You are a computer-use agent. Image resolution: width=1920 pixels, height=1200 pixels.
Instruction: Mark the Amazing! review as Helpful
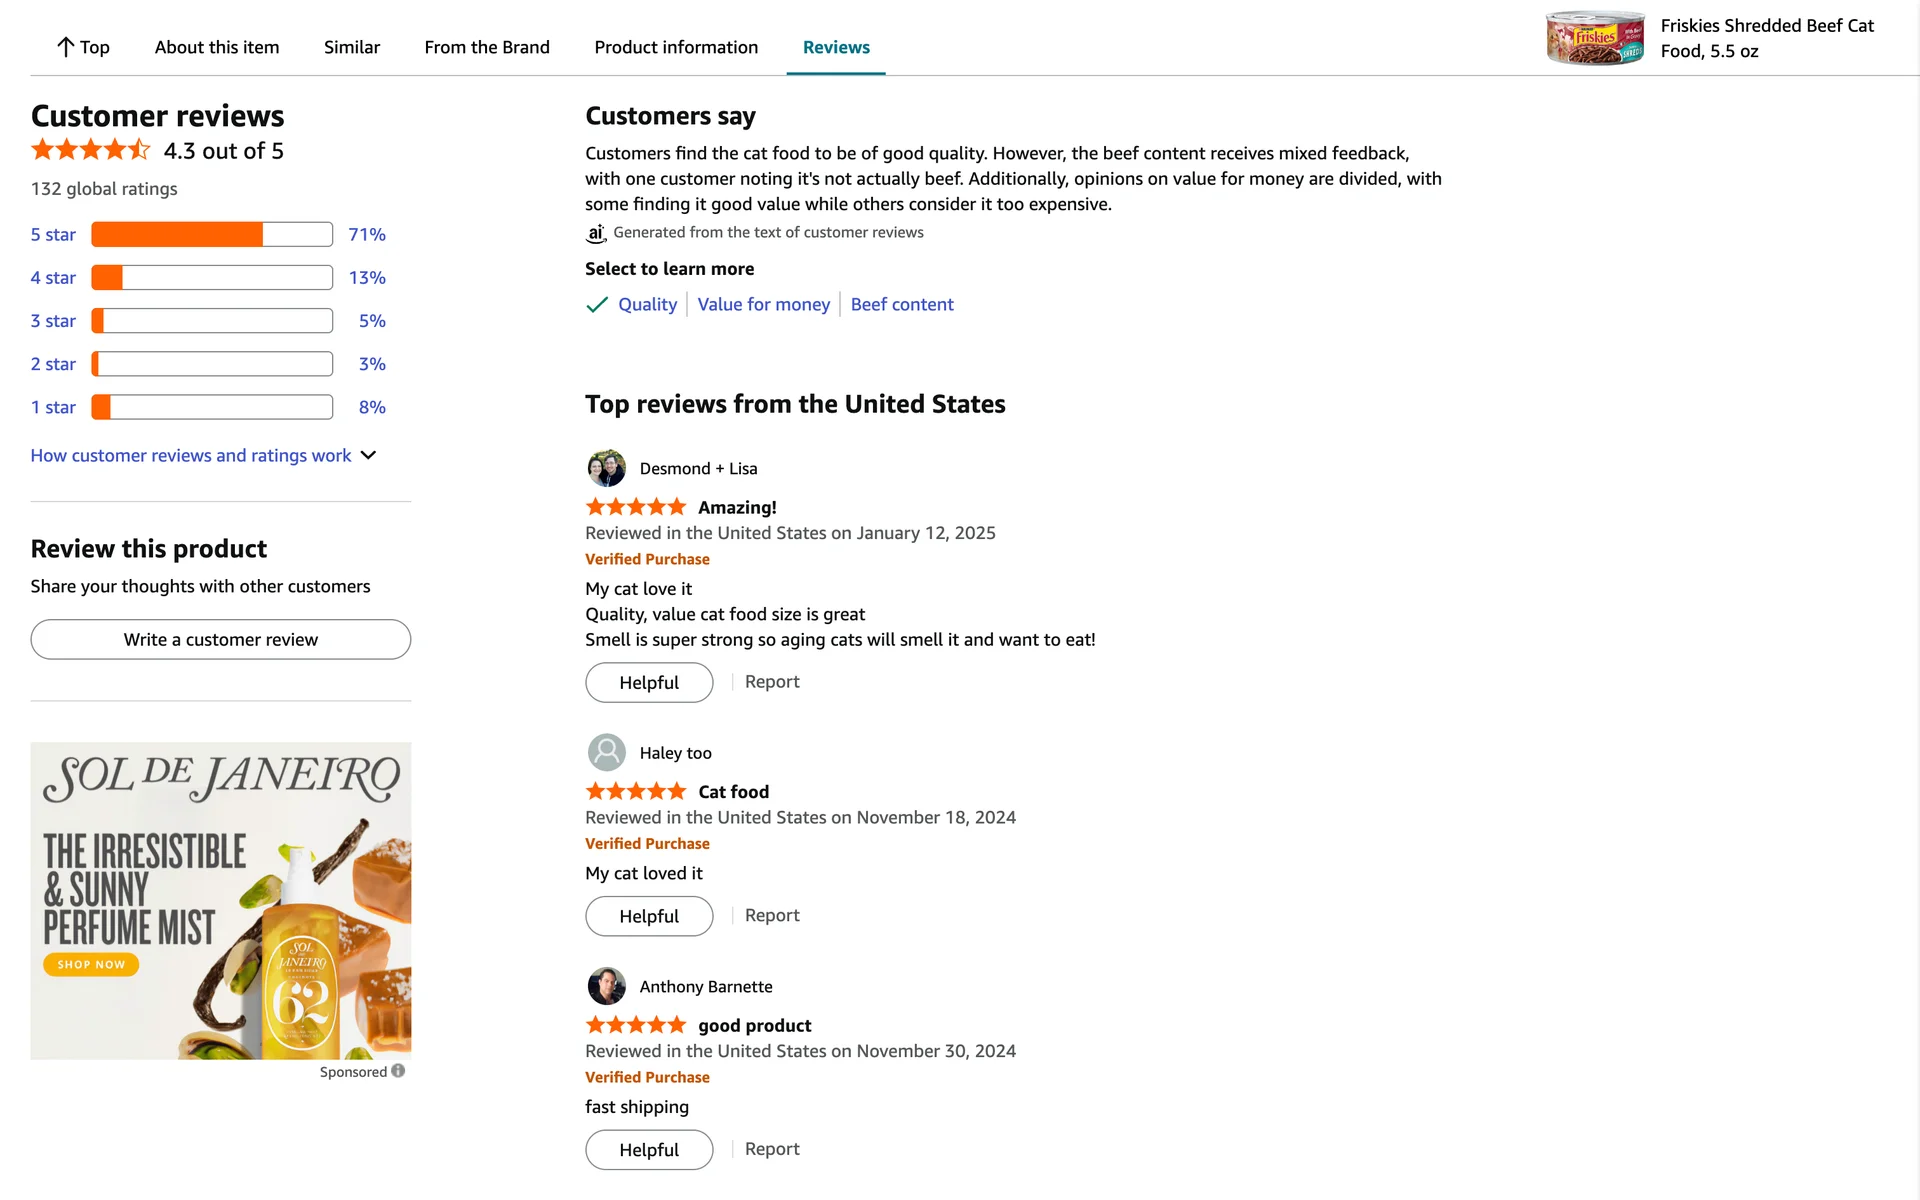pyautogui.click(x=648, y=683)
